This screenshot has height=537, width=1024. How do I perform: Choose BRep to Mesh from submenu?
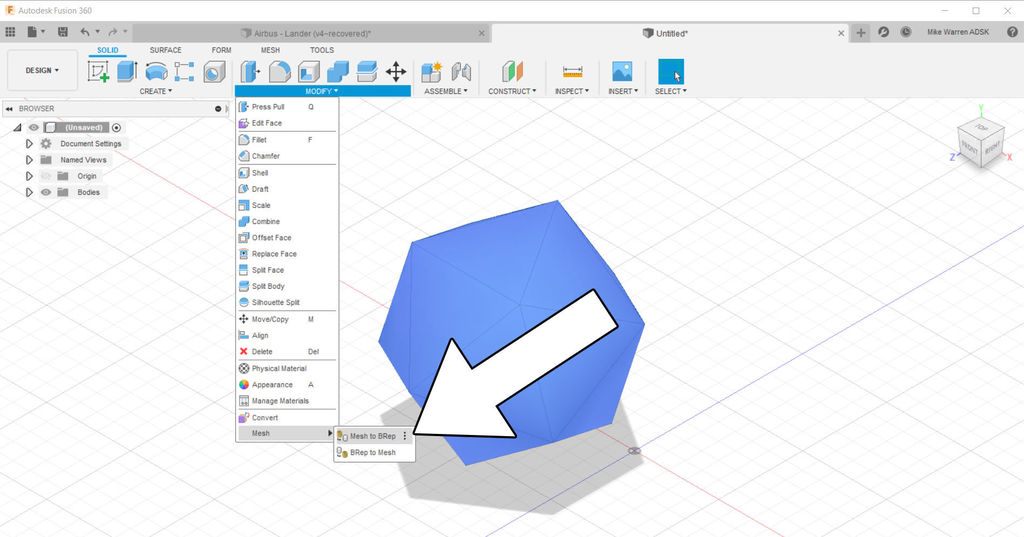click(374, 452)
